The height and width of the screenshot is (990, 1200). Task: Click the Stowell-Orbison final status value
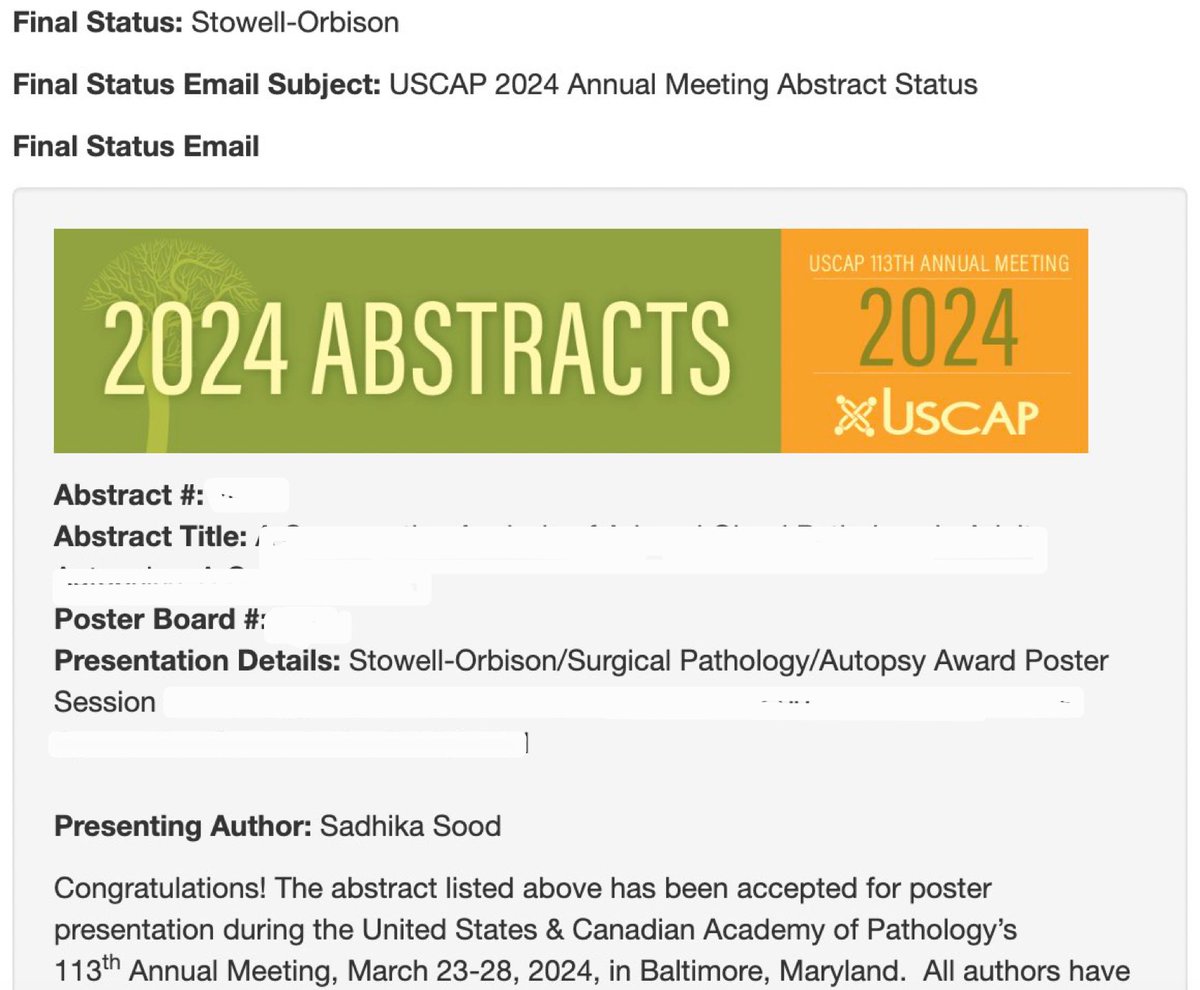point(295,22)
